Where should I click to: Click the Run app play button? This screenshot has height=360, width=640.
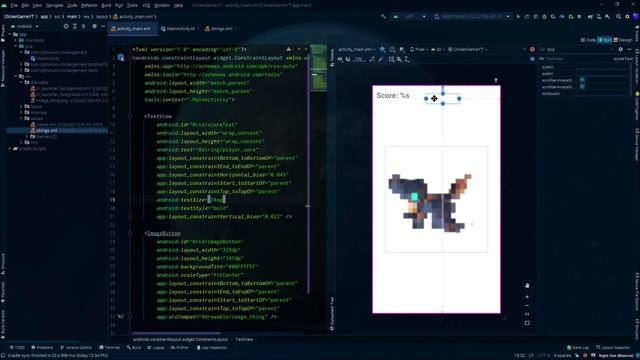coord(518,17)
